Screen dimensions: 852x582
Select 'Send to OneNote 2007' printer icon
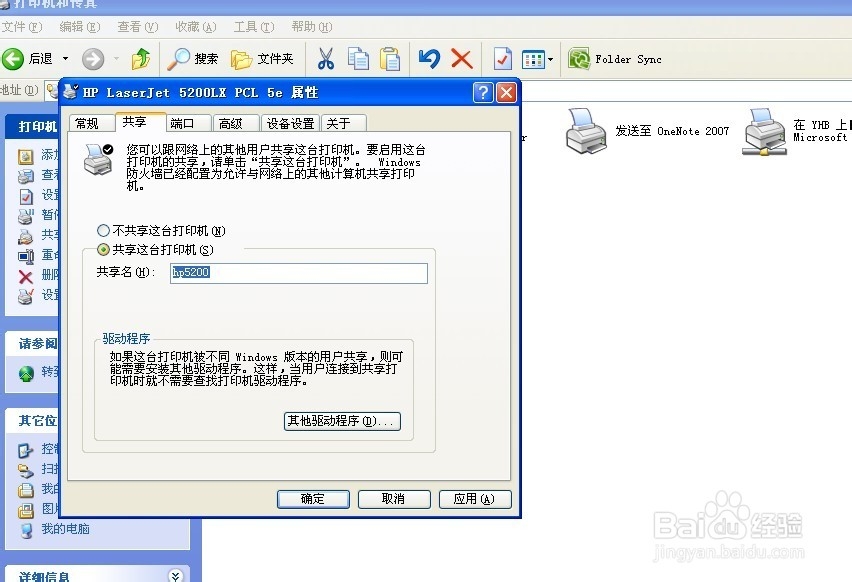tap(586, 131)
